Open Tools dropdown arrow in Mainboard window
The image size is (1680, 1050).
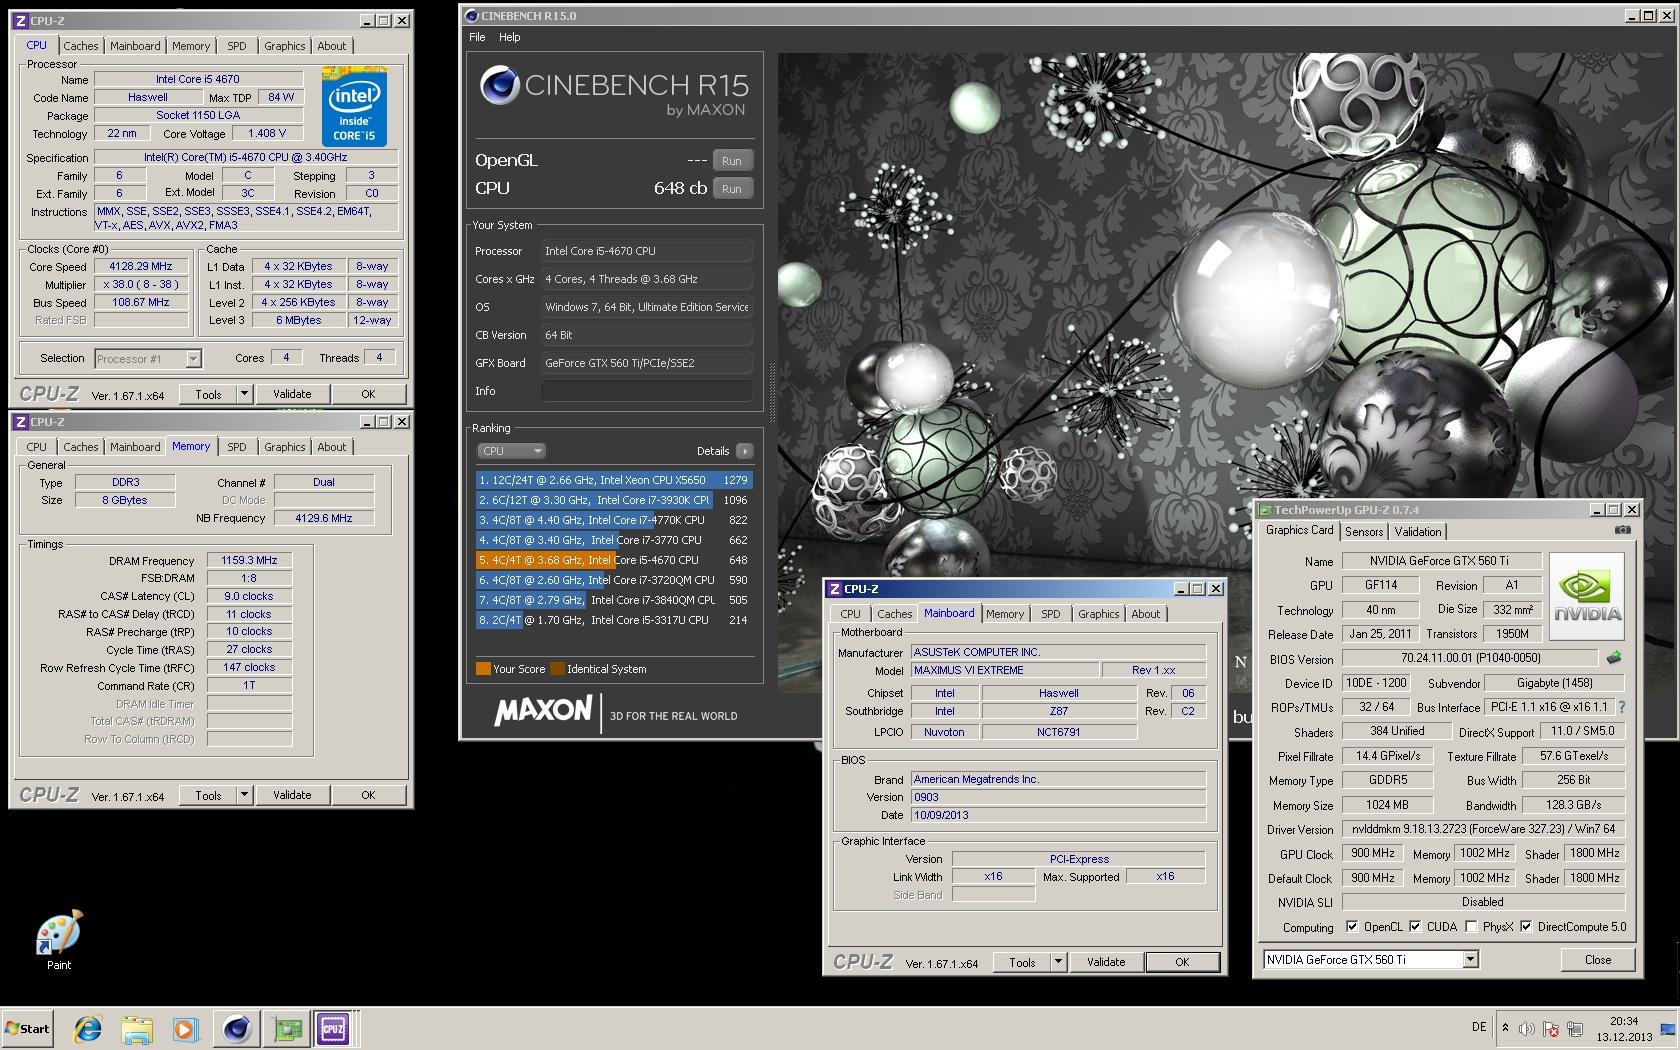[x=1058, y=962]
